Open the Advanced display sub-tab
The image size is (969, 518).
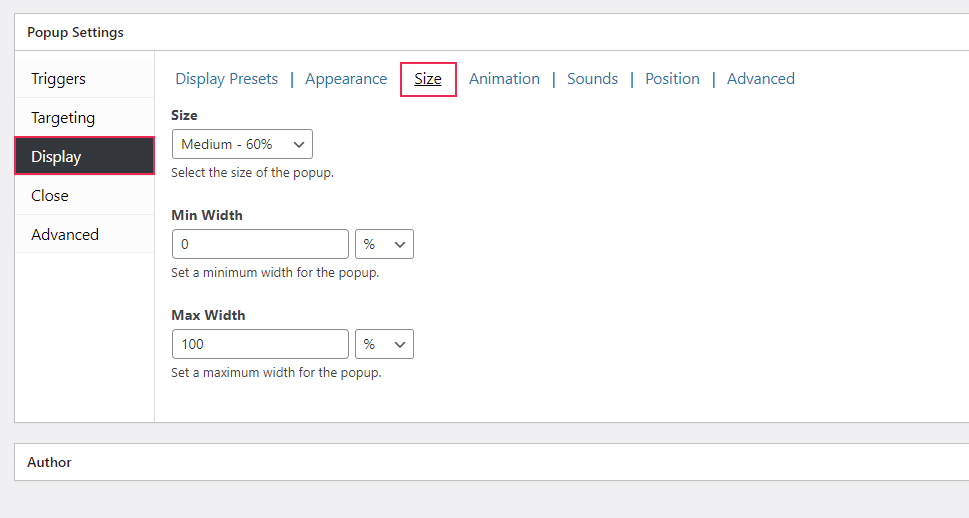coord(761,79)
